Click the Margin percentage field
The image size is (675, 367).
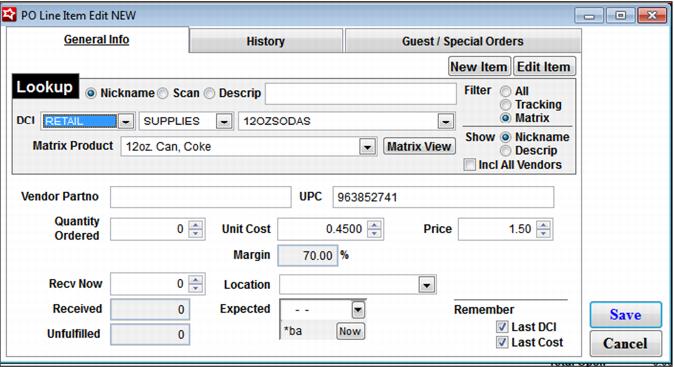coord(307,256)
